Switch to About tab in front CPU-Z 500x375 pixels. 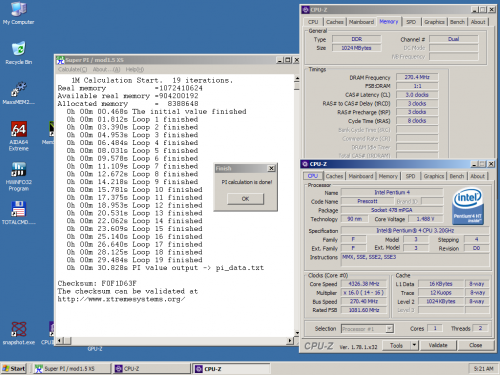(477, 176)
